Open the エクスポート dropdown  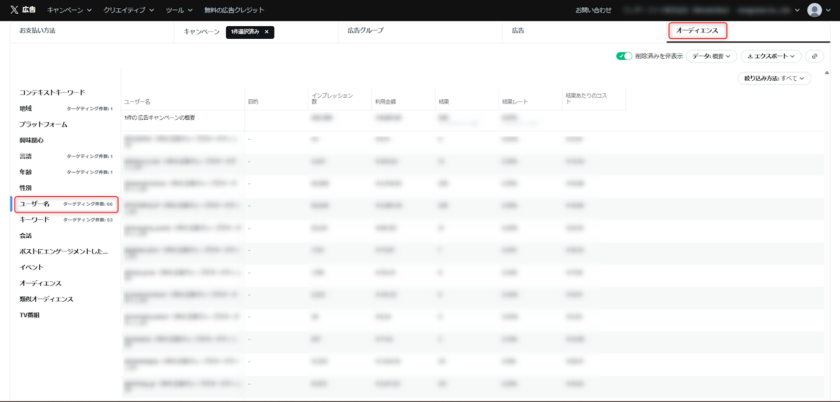(770, 57)
